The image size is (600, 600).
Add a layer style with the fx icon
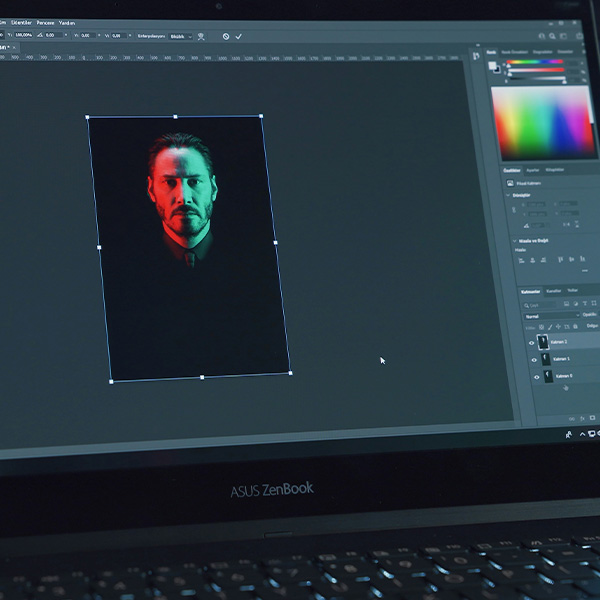tap(582, 419)
